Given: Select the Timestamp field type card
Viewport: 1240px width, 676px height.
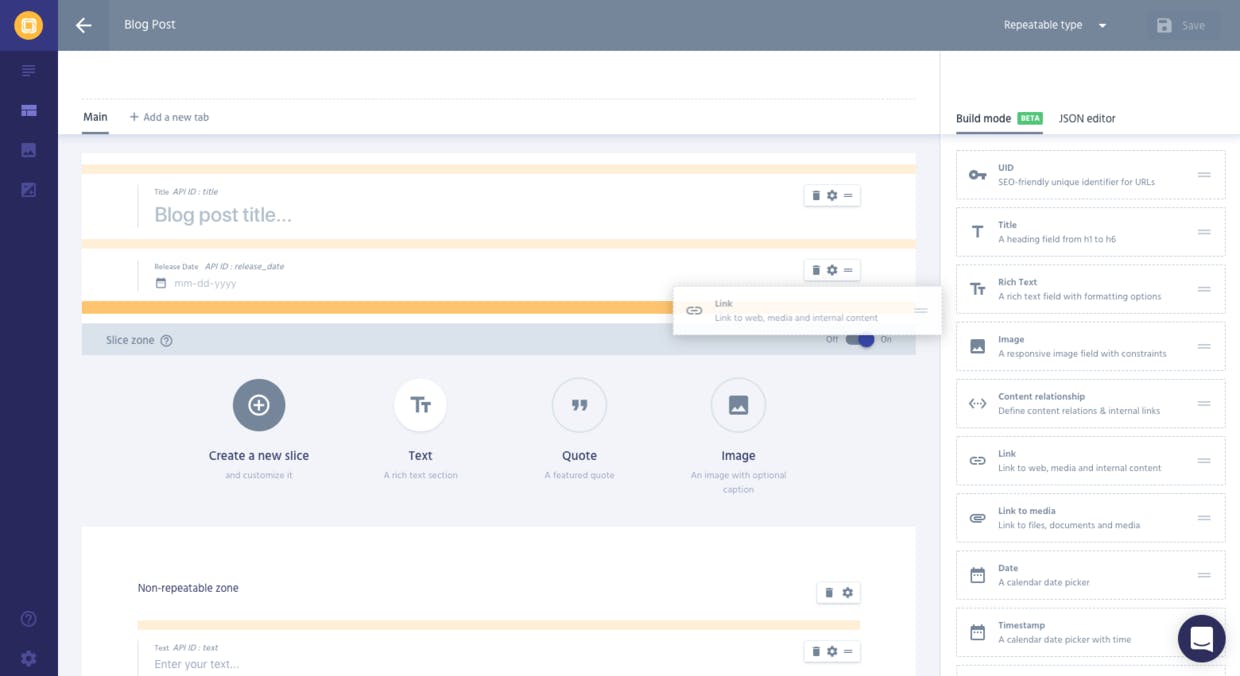Looking at the screenshot, I should tap(1090, 632).
